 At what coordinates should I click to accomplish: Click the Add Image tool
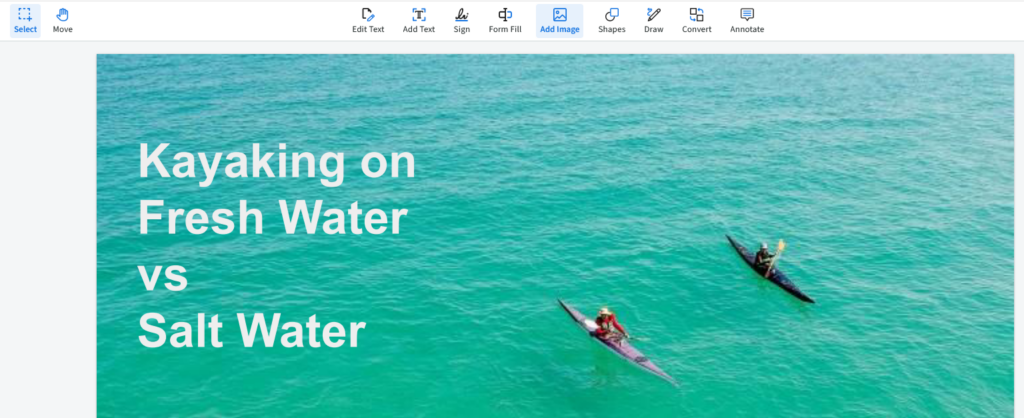(560, 21)
